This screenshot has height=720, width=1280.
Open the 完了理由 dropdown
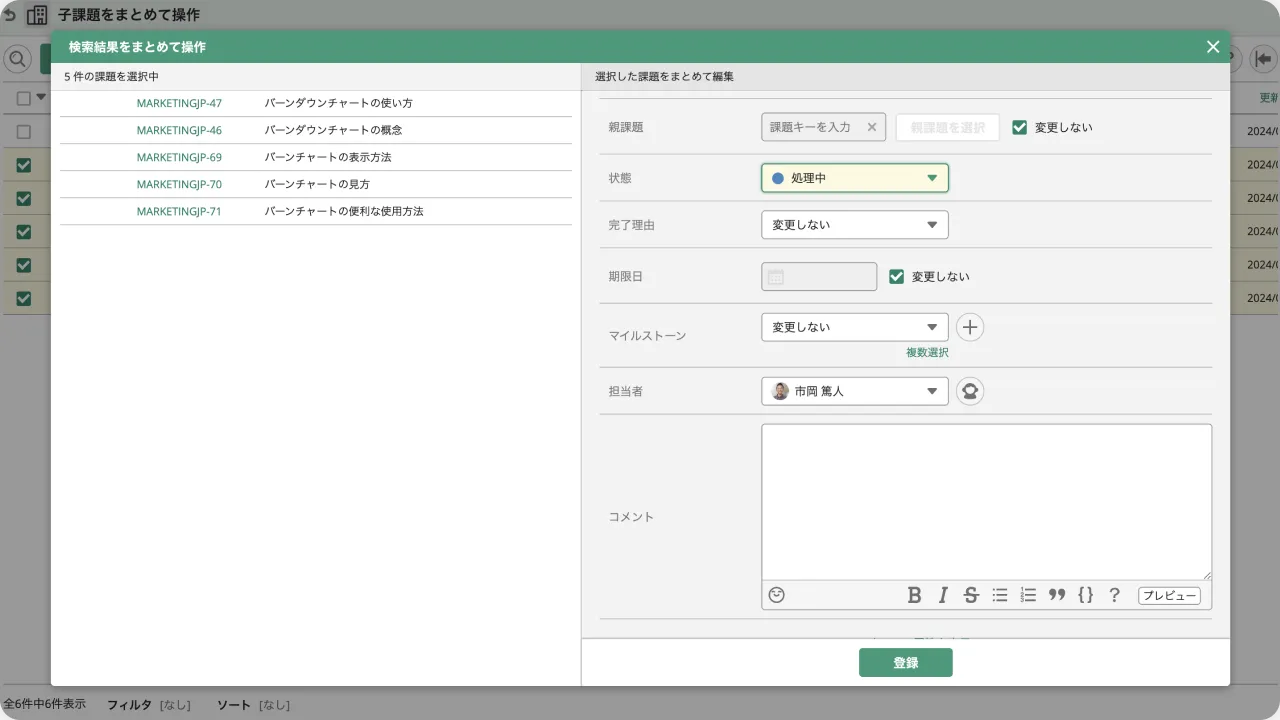point(854,224)
